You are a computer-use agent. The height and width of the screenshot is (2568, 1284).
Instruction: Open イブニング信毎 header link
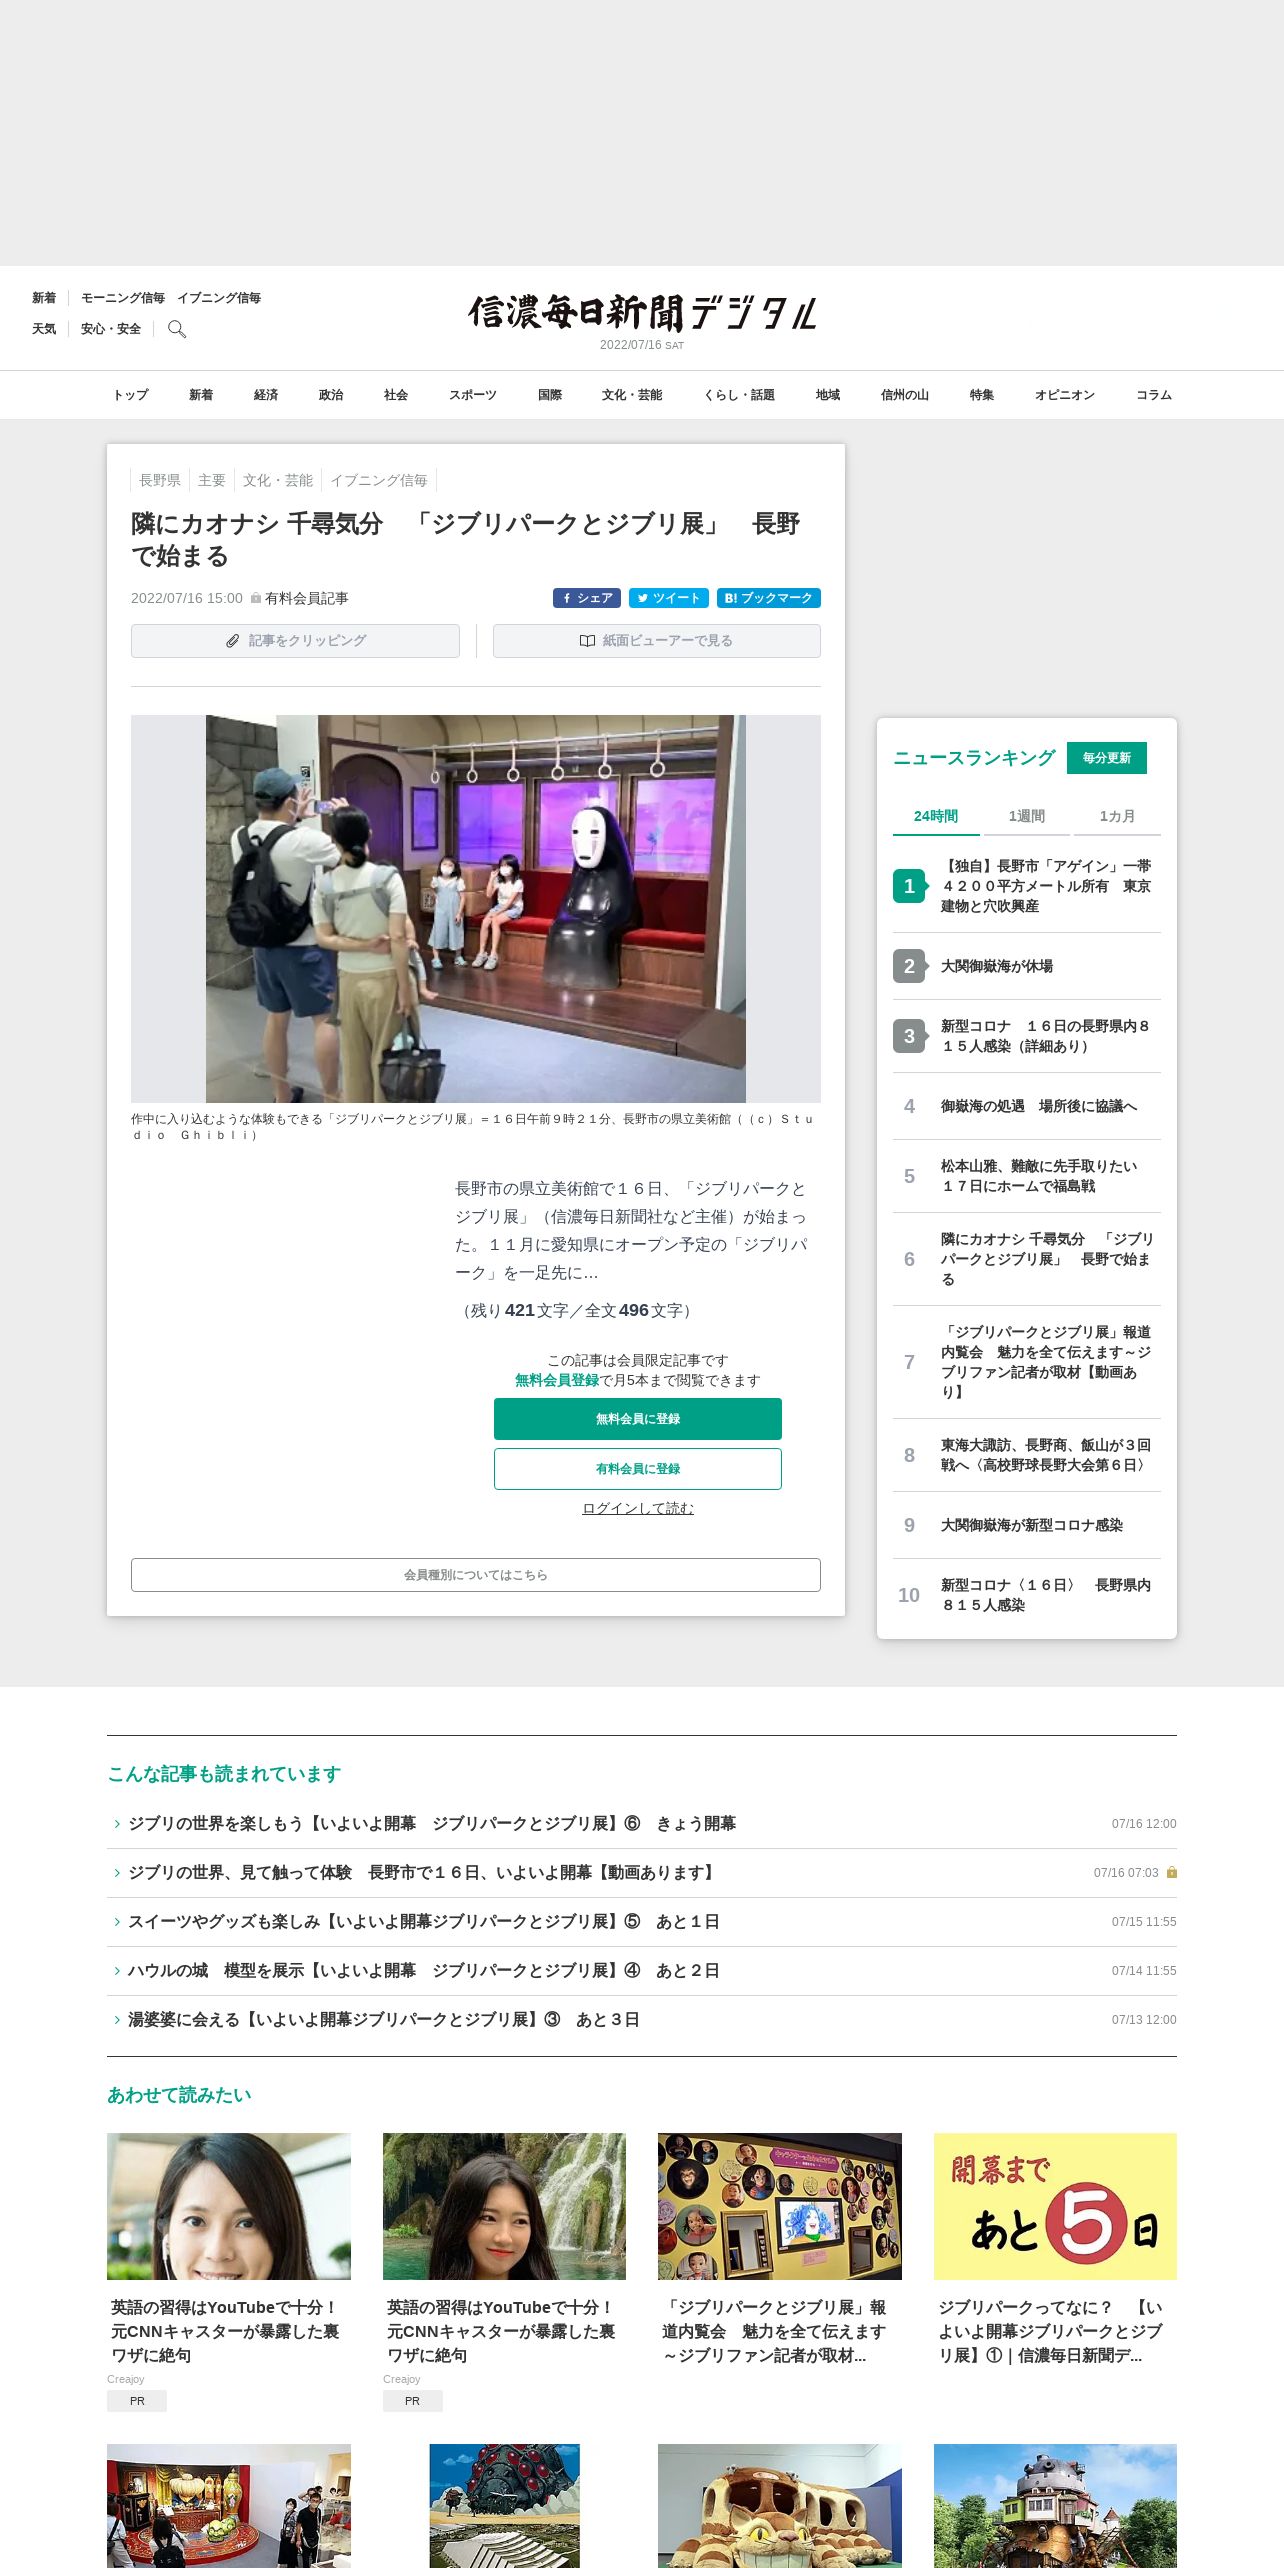[219, 298]
